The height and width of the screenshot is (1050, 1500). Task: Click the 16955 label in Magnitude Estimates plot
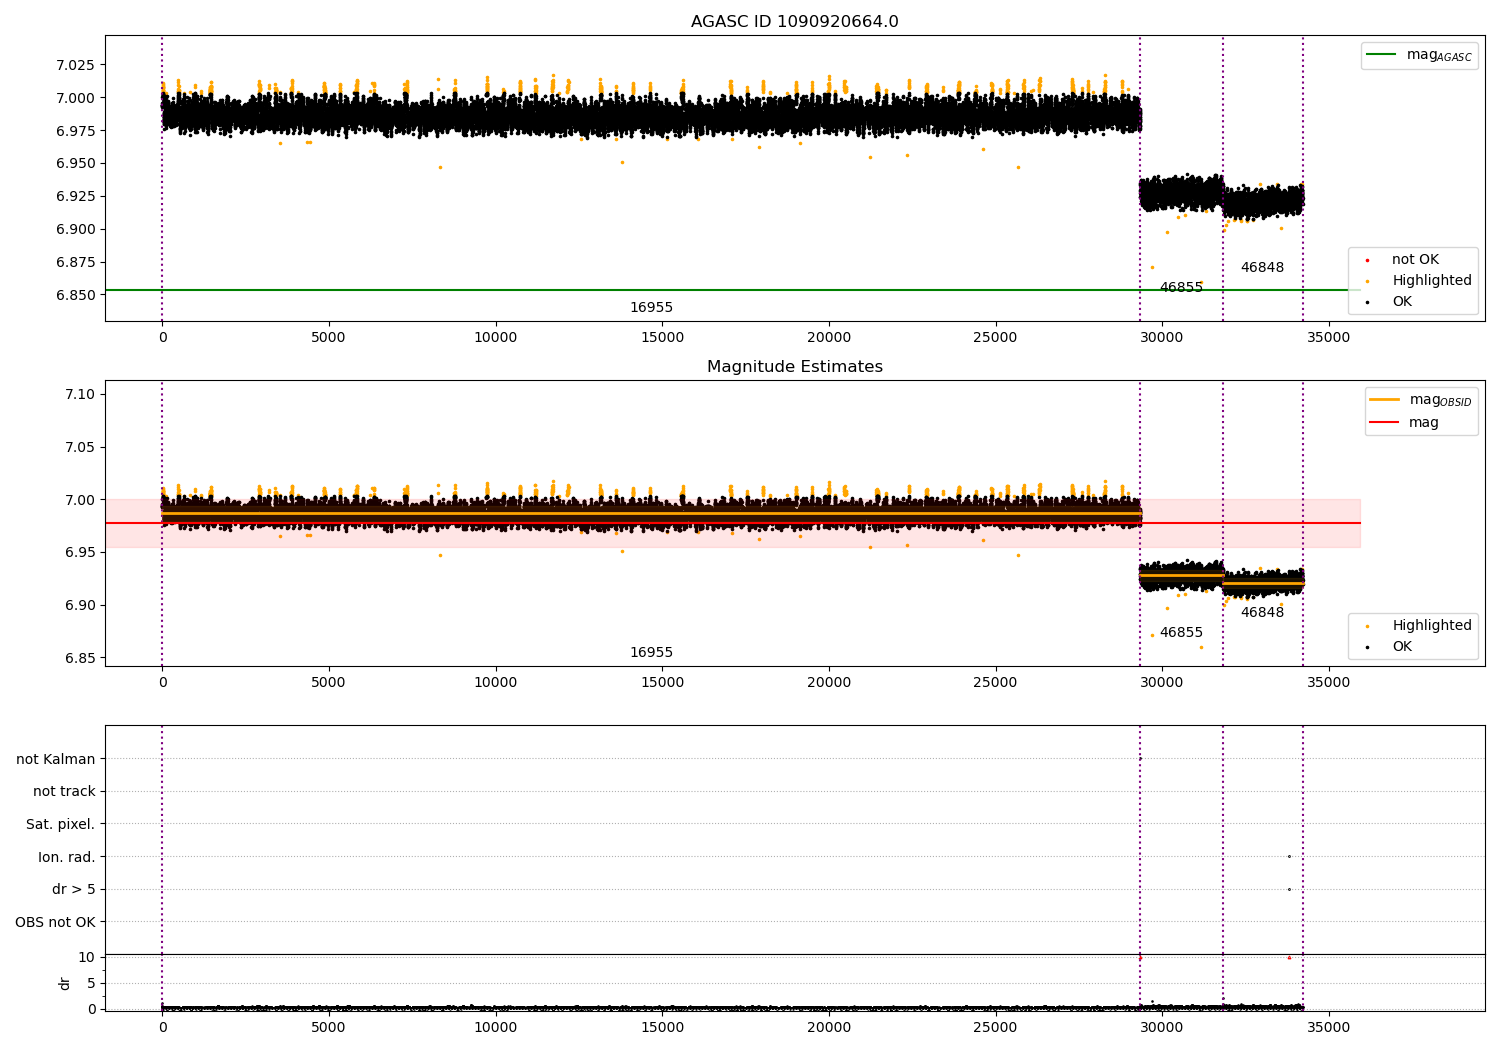(651, 653)
